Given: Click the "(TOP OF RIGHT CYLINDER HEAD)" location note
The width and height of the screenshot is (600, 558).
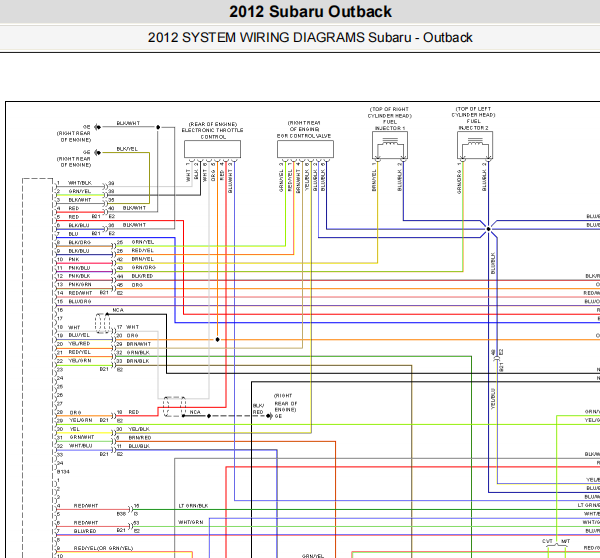Looking at the screenshot, I should [390, 113].
